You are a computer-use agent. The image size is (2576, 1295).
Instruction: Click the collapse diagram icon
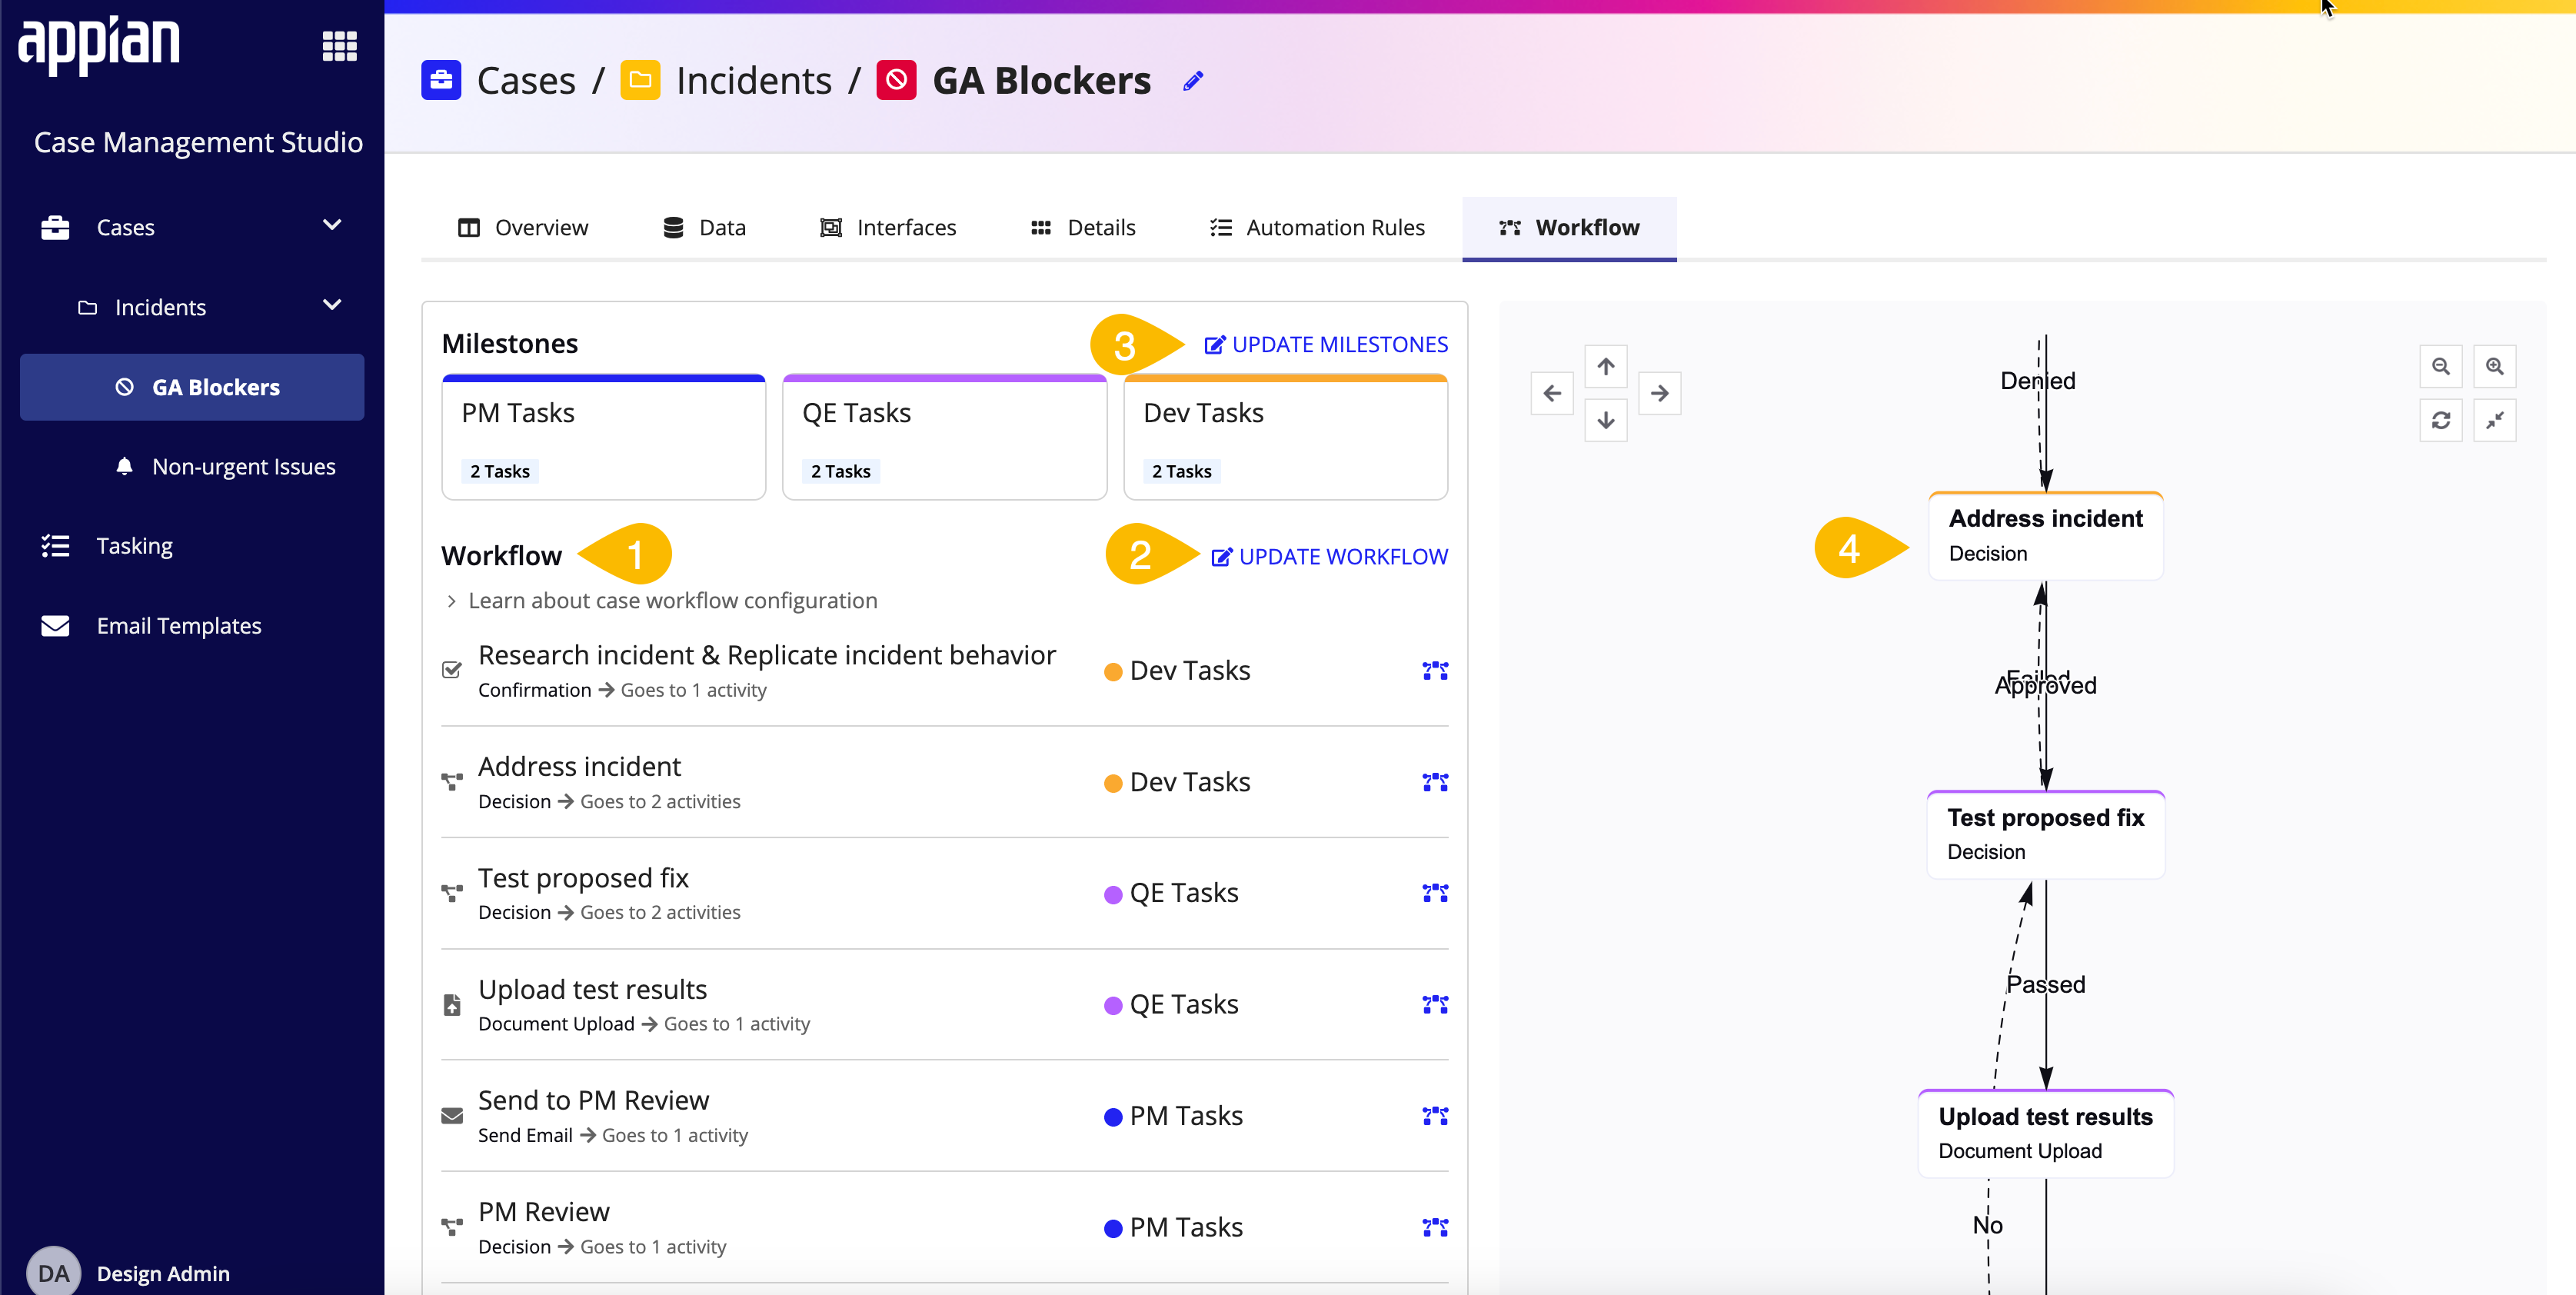[2495, 420]
